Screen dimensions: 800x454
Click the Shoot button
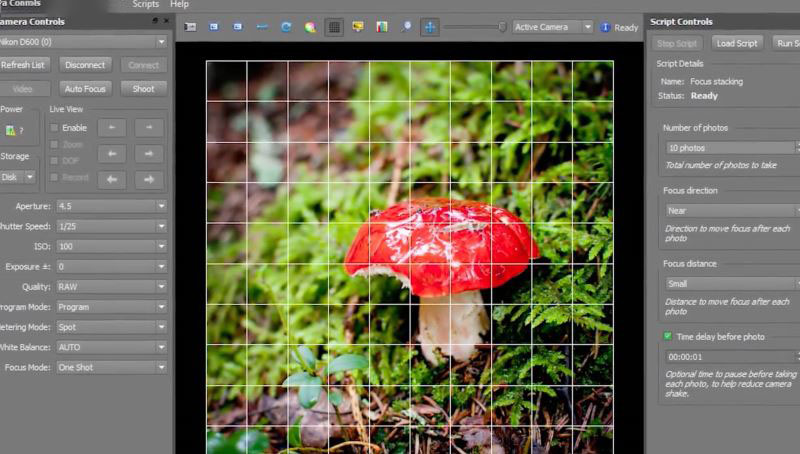(x=144, y=89)
